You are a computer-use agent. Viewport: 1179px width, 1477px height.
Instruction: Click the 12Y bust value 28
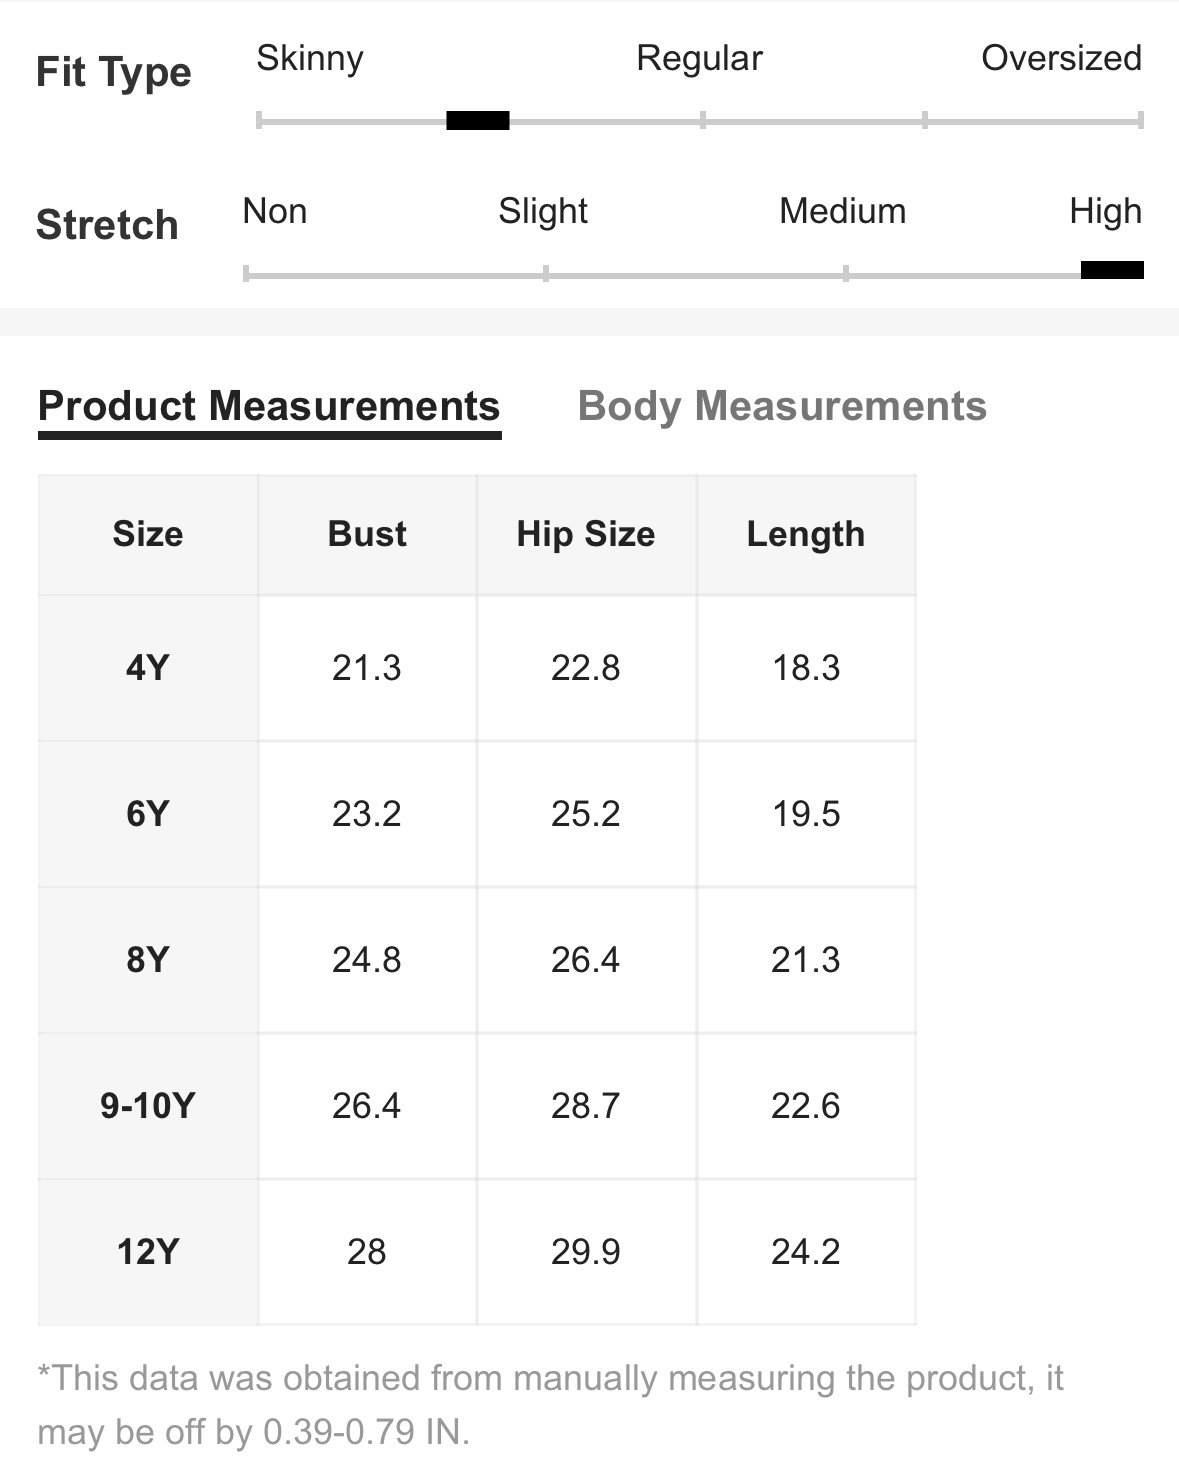[367, 1251]
